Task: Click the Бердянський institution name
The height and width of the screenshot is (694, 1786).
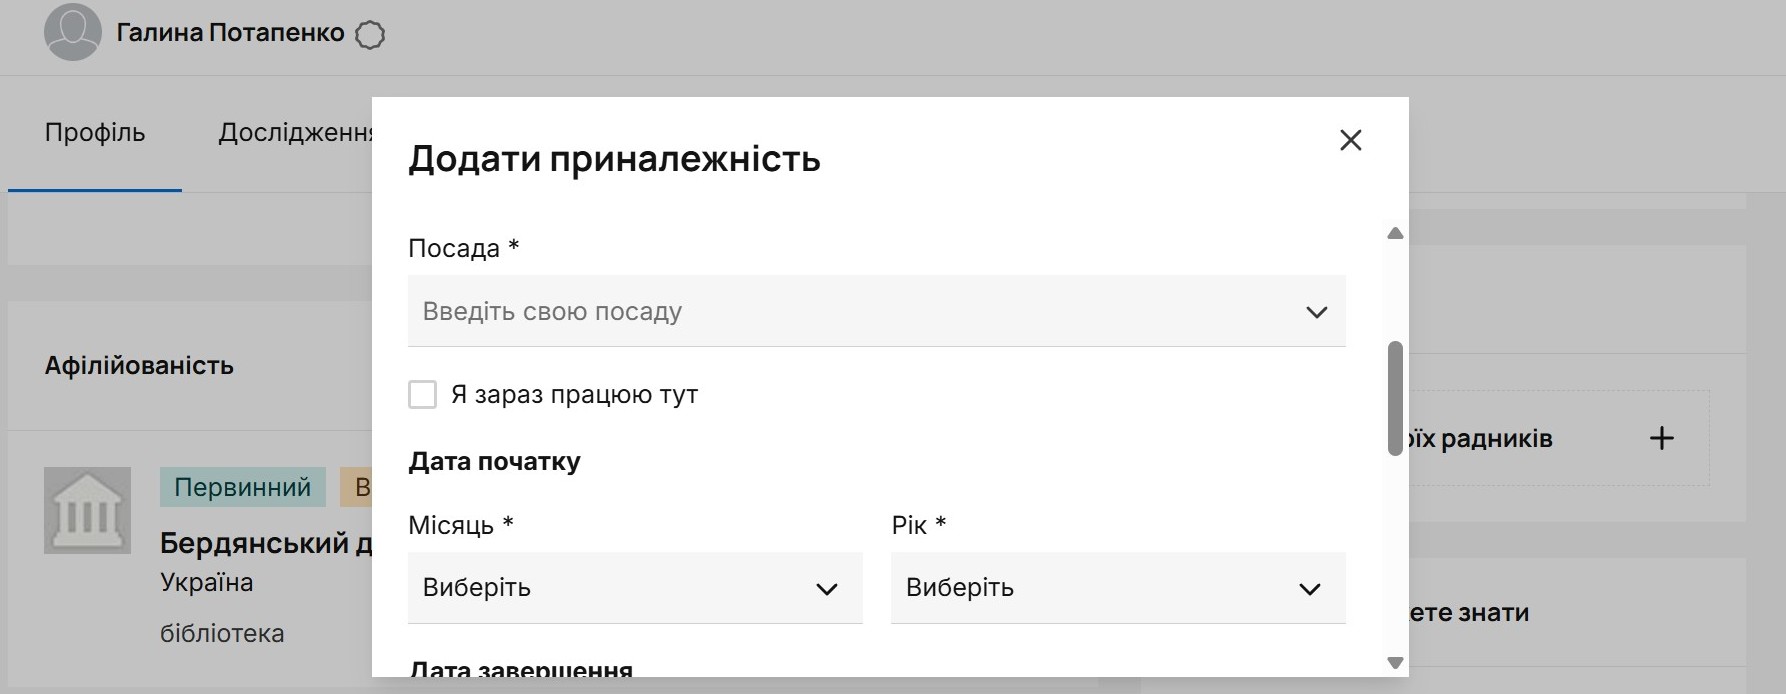Action: tap(266, 543)
